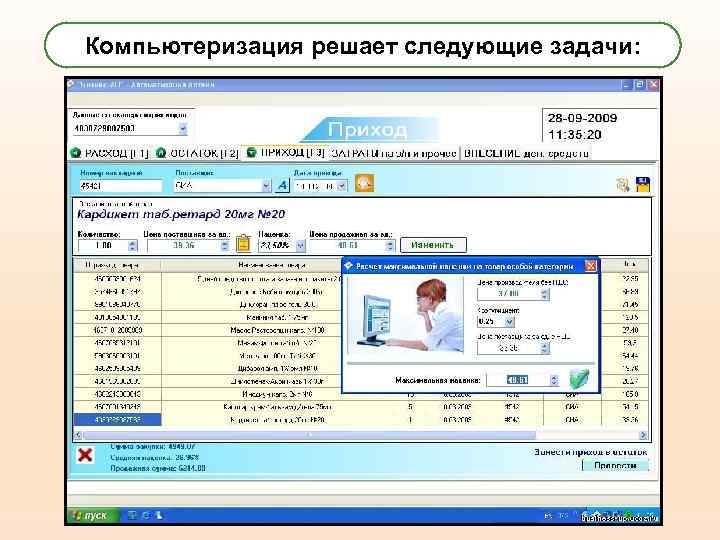Close the maximum markup calculation dialog
Image resolution: width=720 pixels, height=540 pixels.
[591, 266]
